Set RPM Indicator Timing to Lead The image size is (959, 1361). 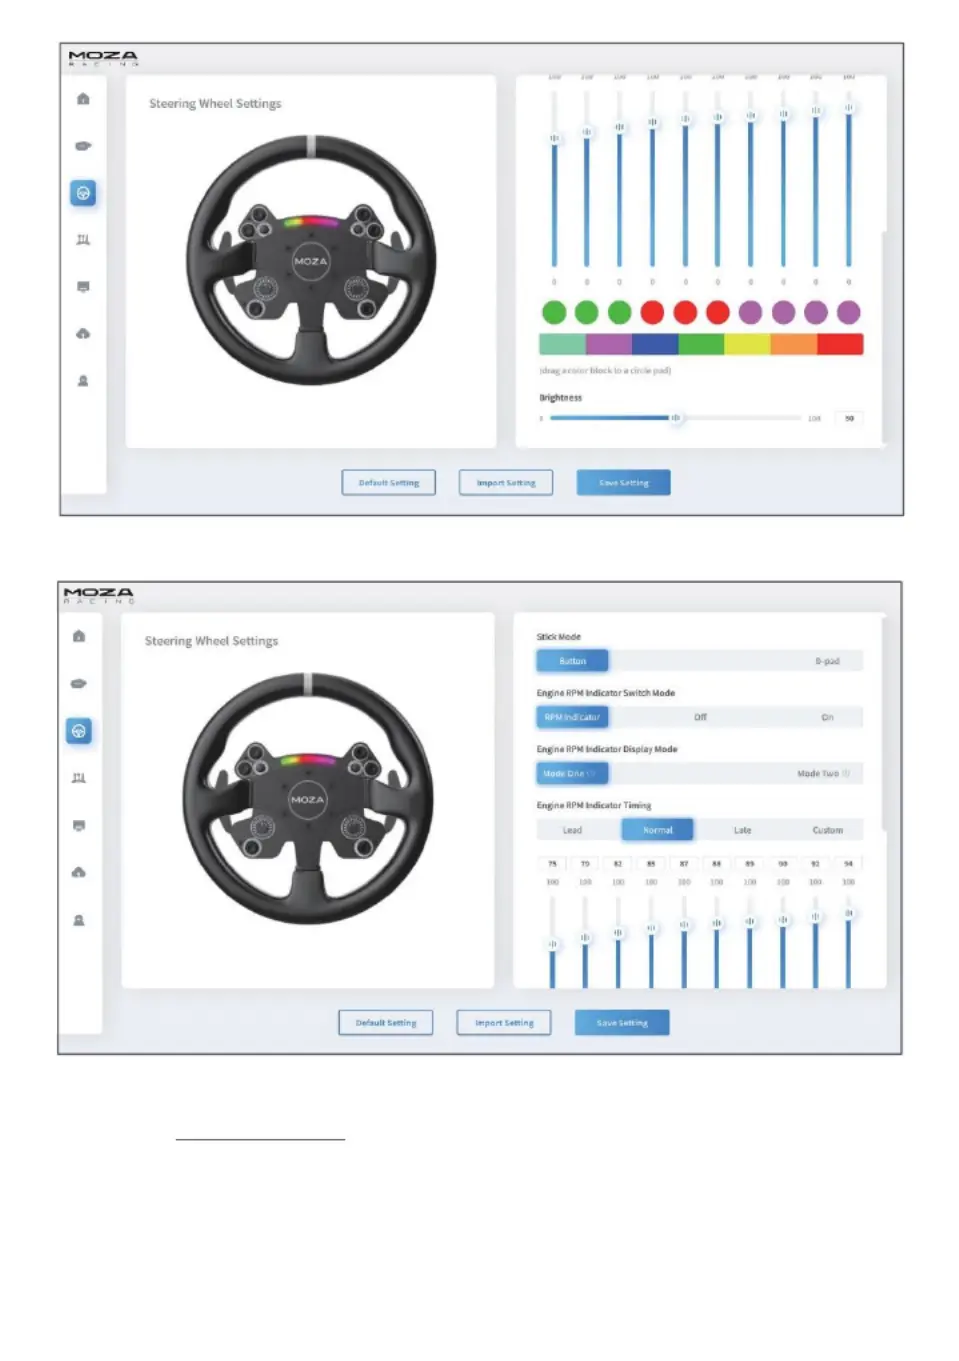(572, 830)
